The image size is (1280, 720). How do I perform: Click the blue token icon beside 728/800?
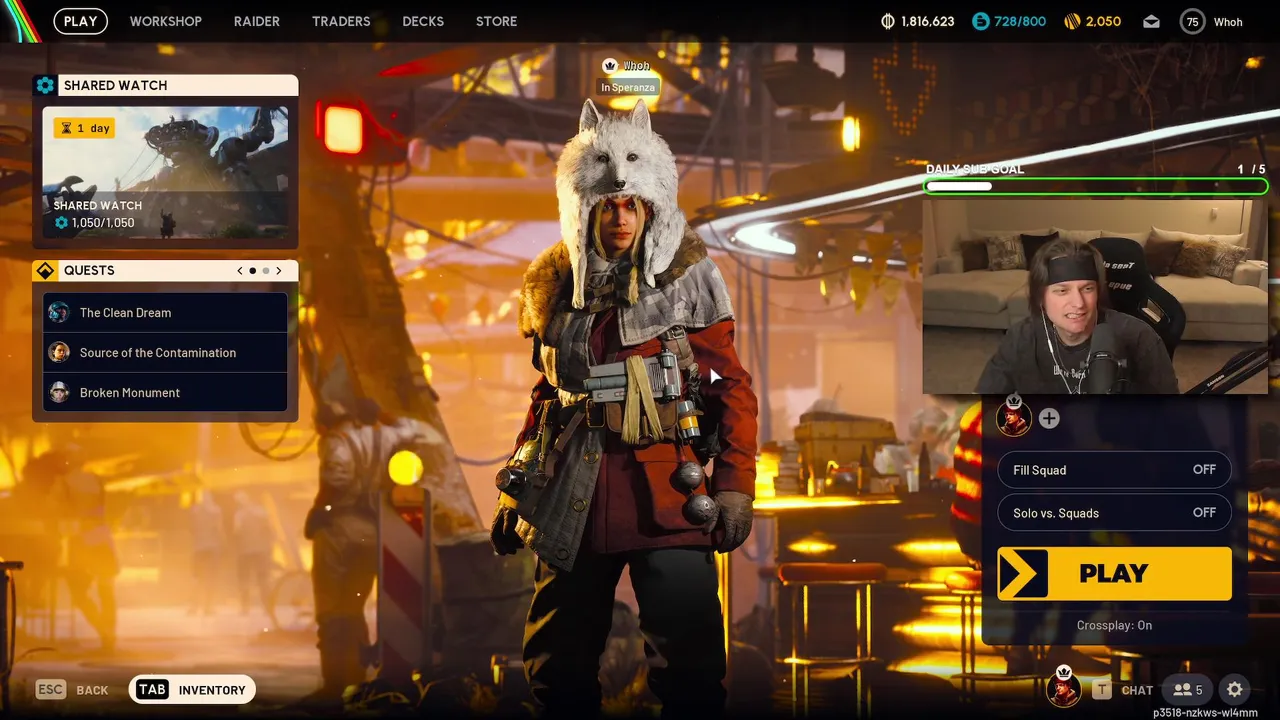[x=981, y=21]
